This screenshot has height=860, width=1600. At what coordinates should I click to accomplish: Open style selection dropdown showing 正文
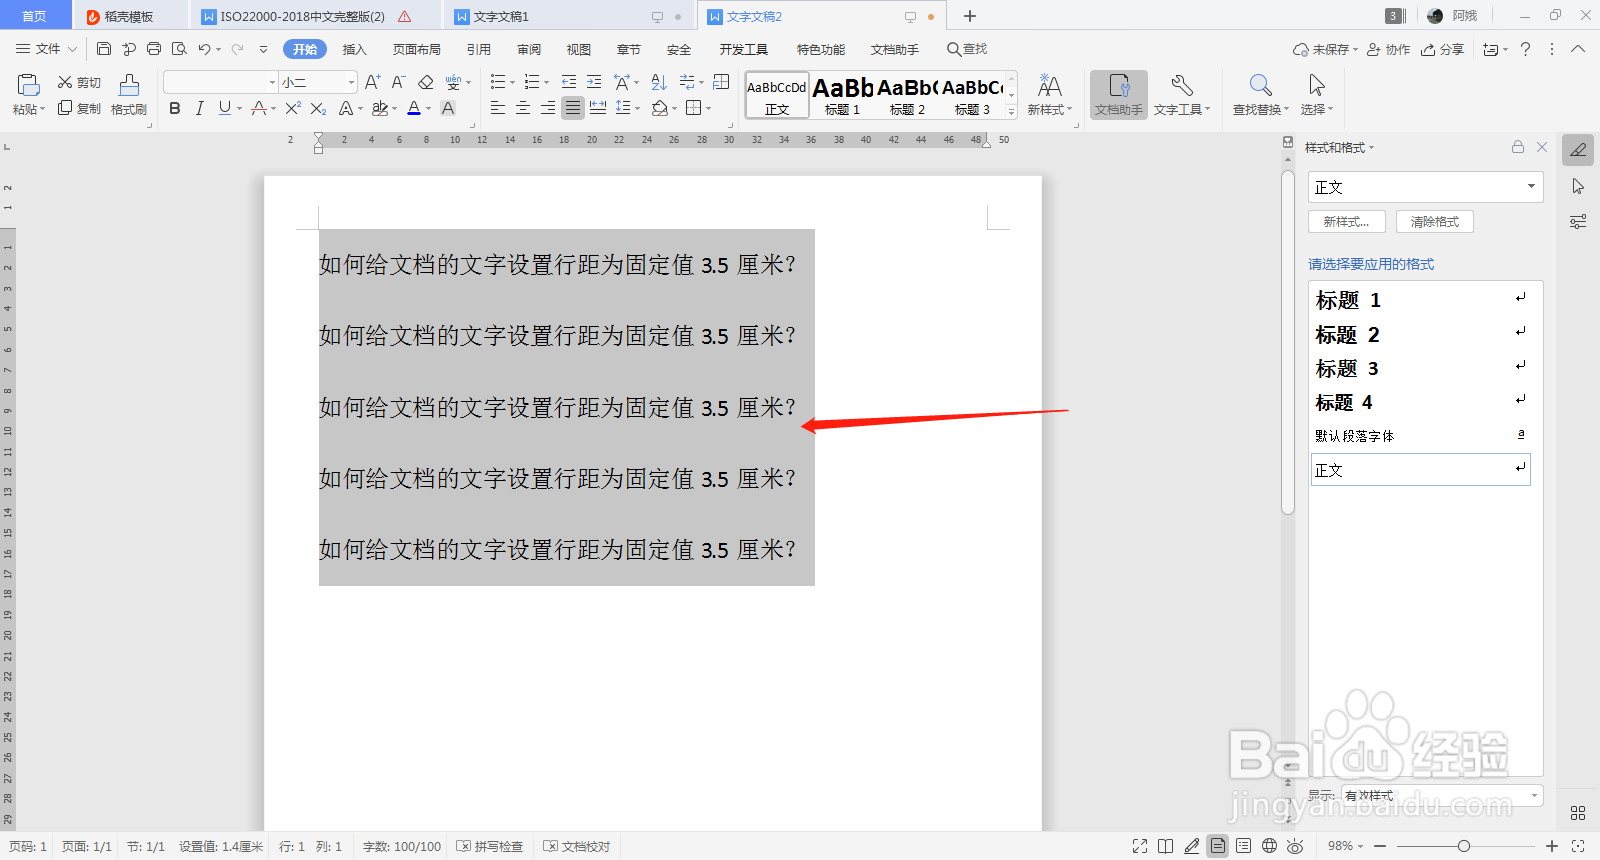tap(1426, 187)
